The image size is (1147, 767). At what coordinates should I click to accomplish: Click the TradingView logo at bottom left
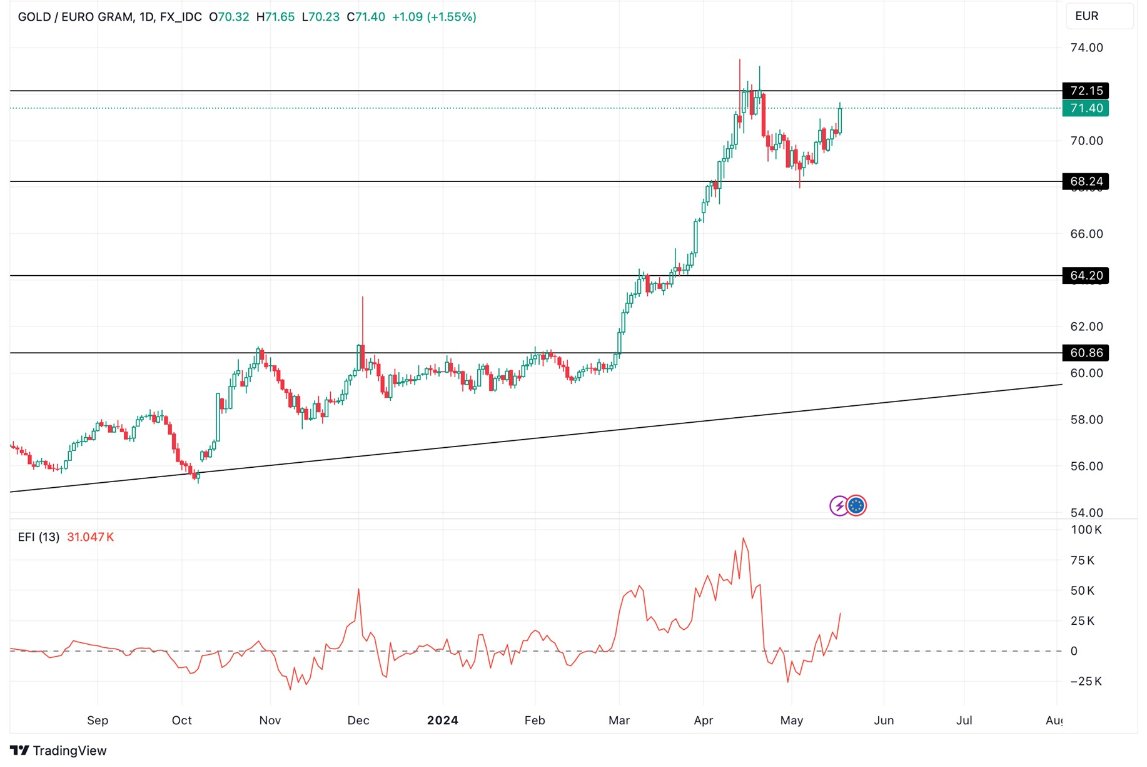tap(20, 751)
